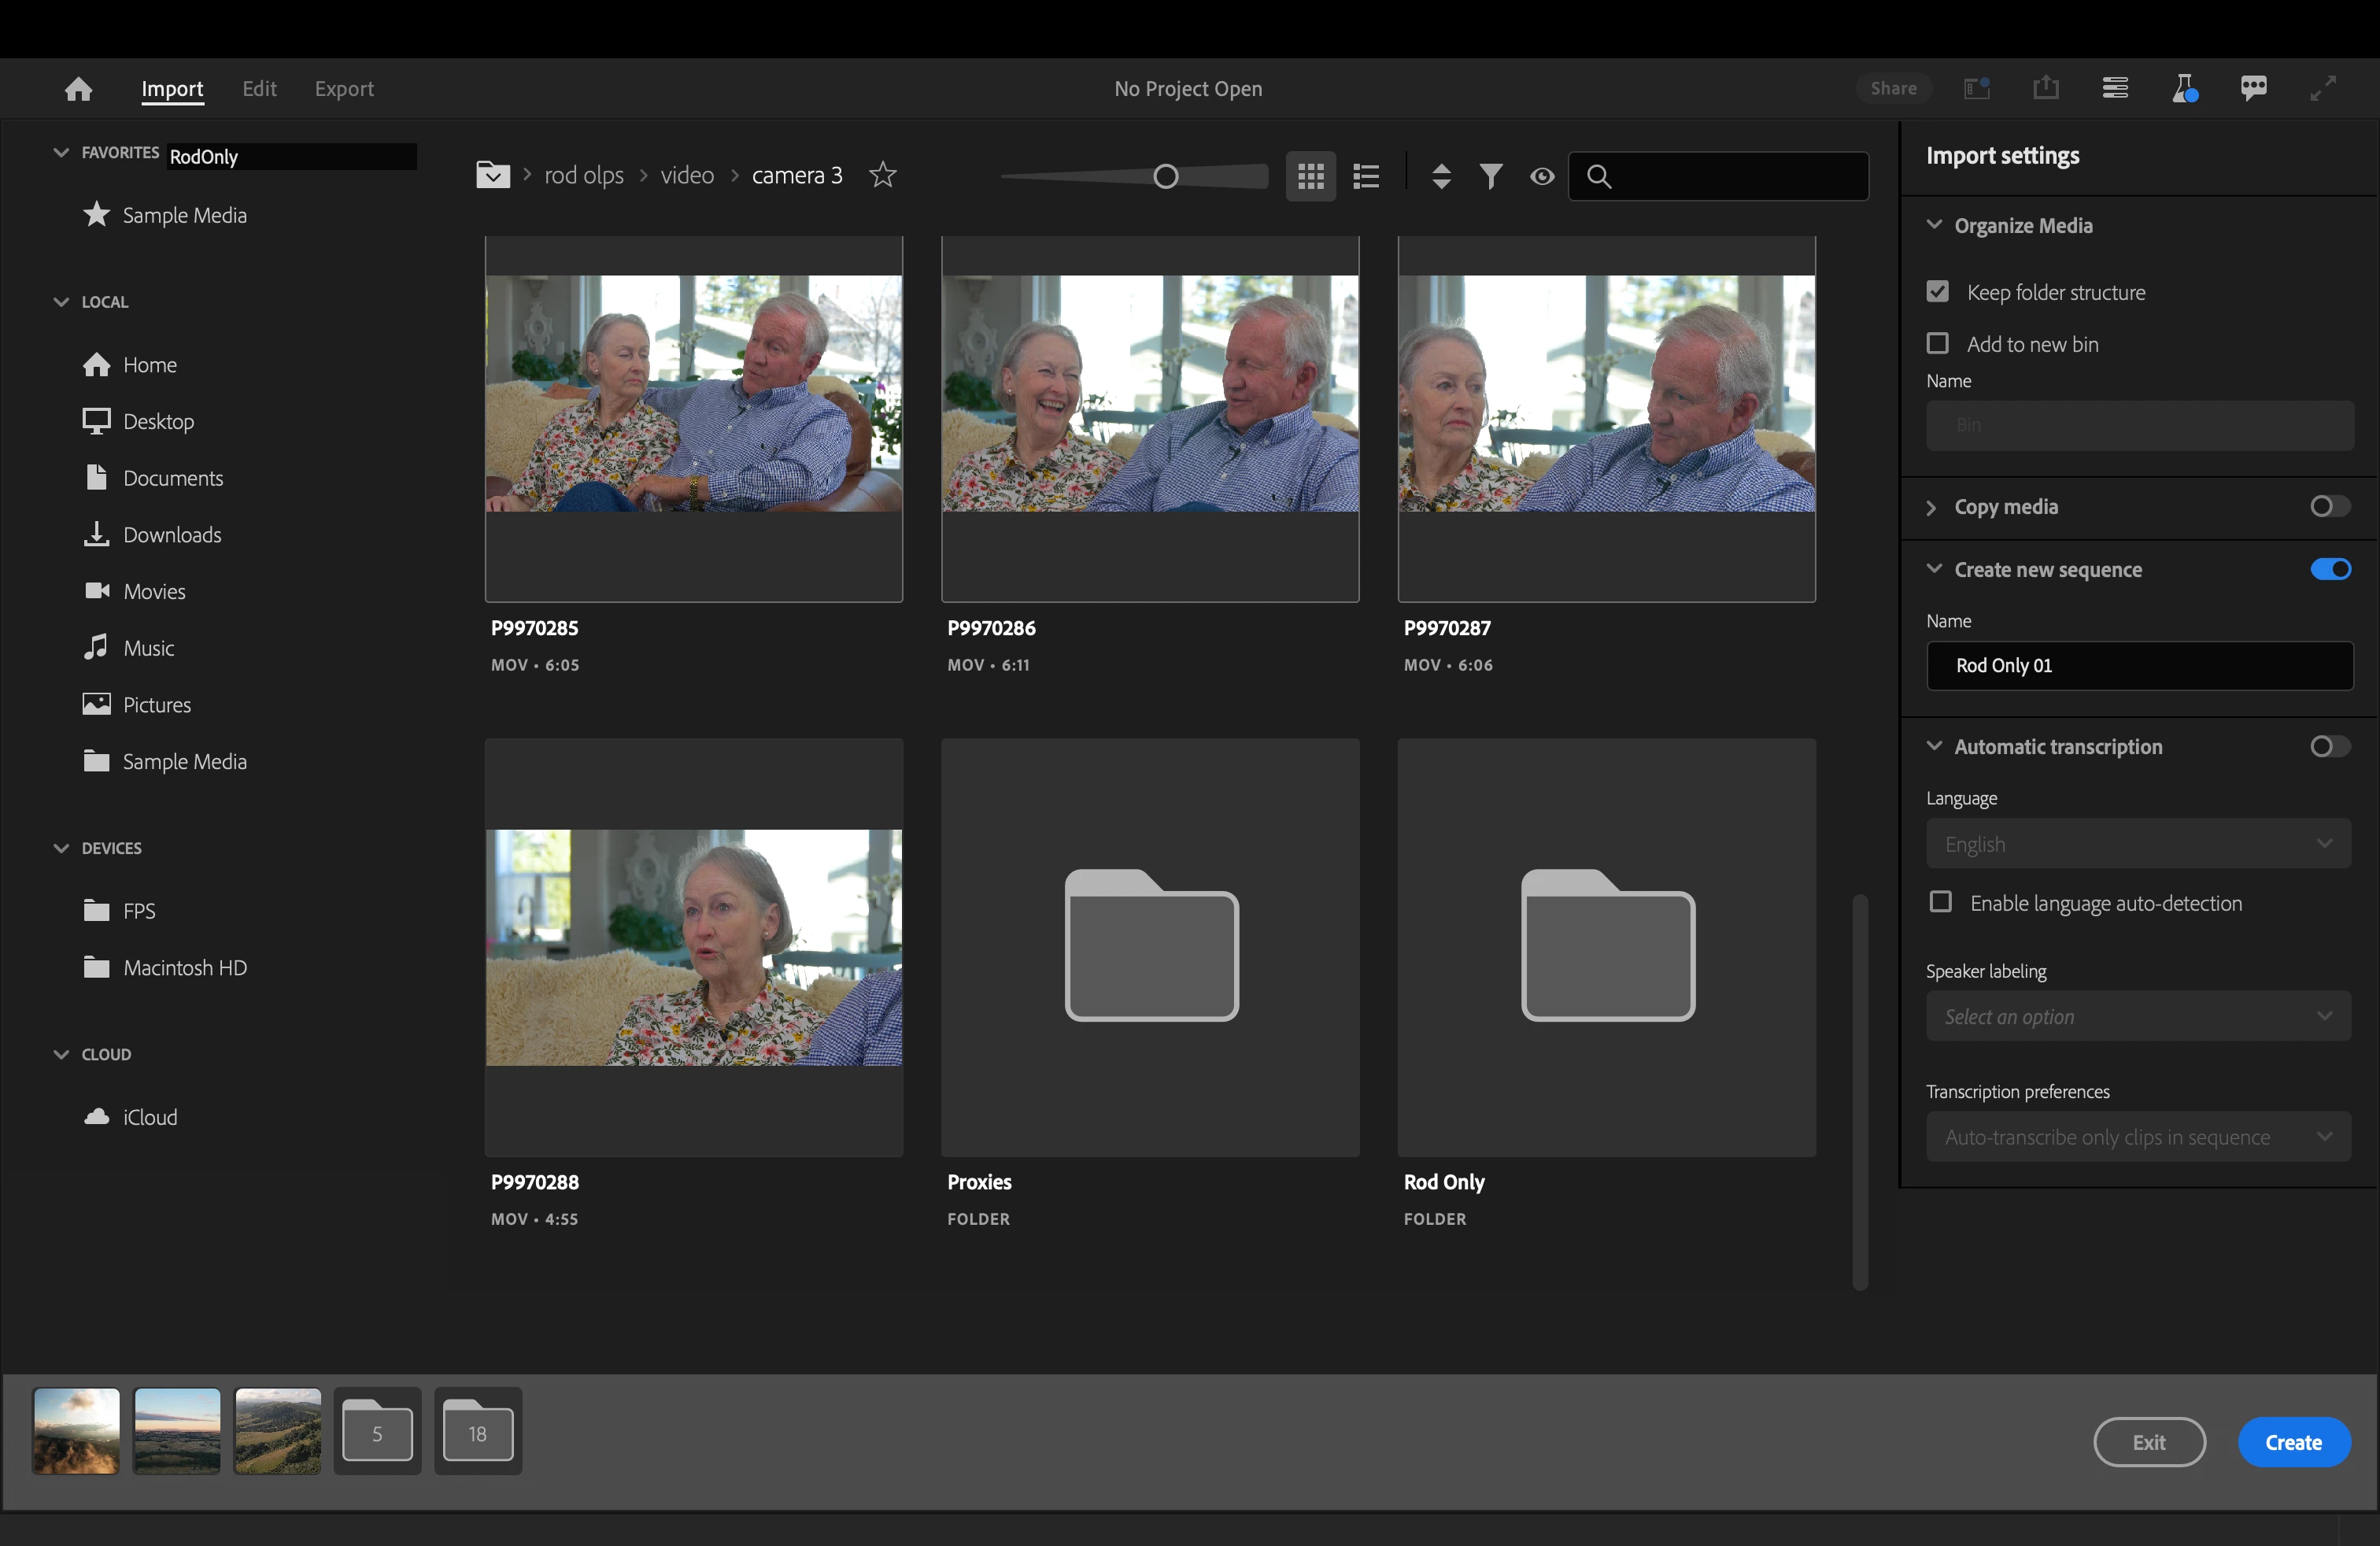The image size is (2380, 1546).
Task: Expand the Copy media section
Action: pyautogui.click(x=1932, y=507)
